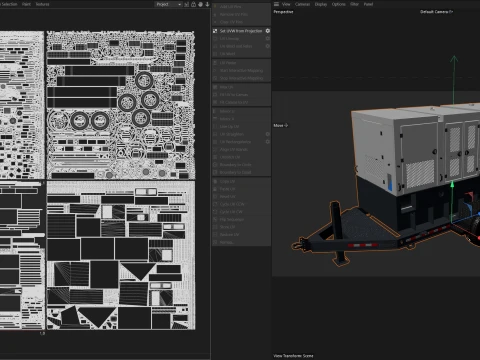The height and width of the screenshot is (360, 480).
Task: Click the UV Unwrap command icon
Action: pyautogui.click(x=215, y=39)
